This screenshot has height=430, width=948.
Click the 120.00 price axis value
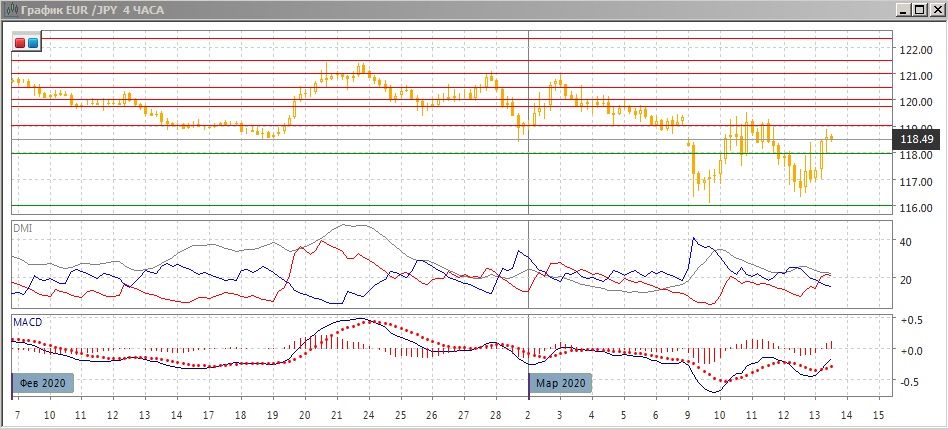[x=916, y=102]
